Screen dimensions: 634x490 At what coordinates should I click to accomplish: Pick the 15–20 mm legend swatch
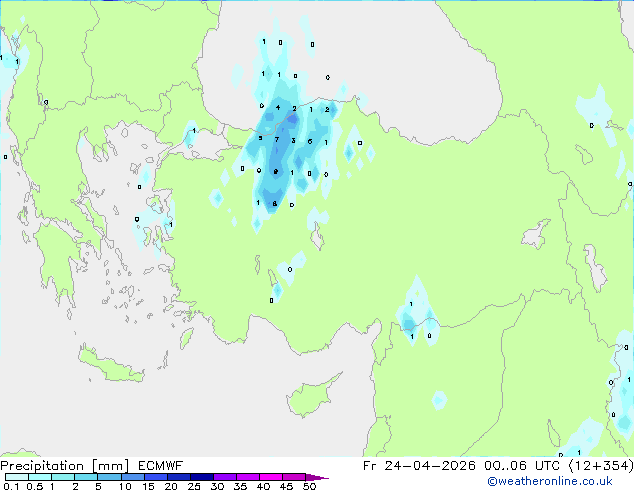[x=155, y=477]
